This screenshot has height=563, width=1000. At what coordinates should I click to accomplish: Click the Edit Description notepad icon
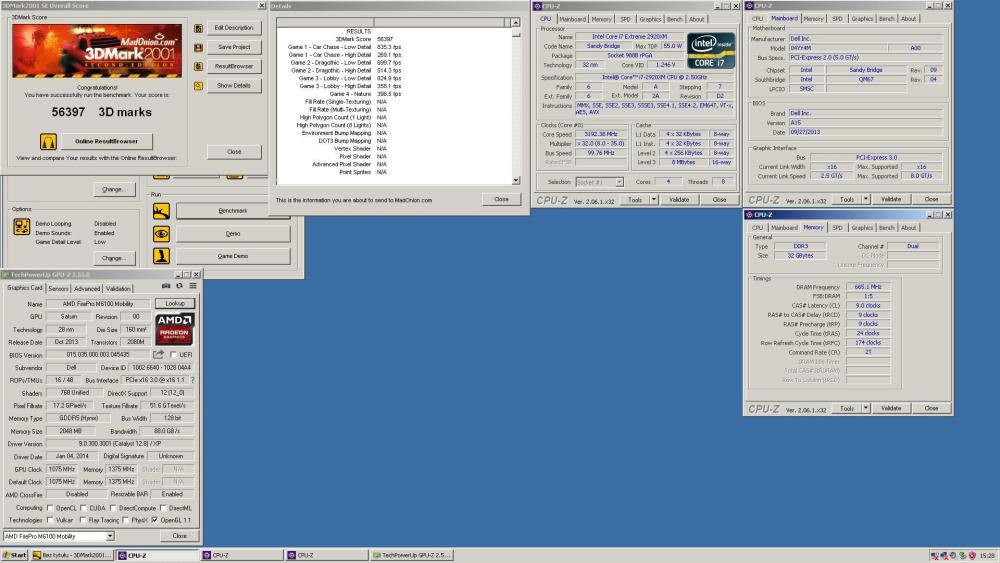[198, 28]
